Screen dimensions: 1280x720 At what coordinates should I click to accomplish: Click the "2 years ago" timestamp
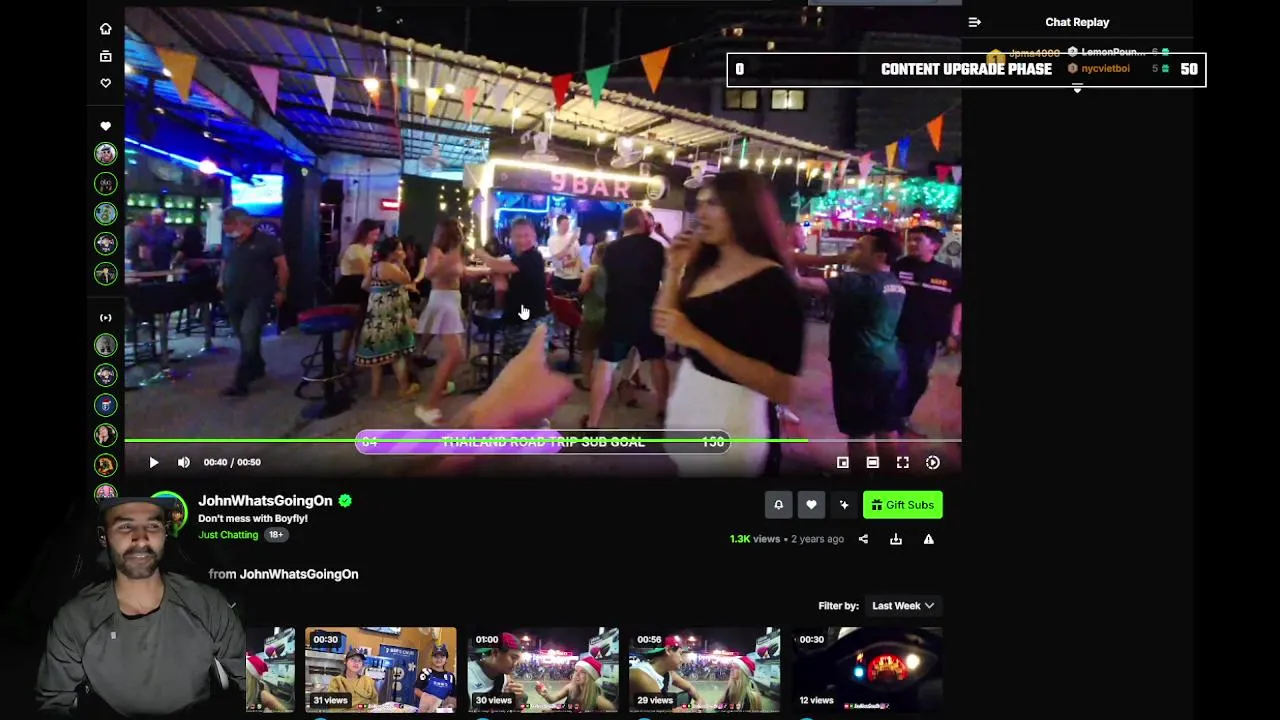pyautogui.click(x=817, y=539)
